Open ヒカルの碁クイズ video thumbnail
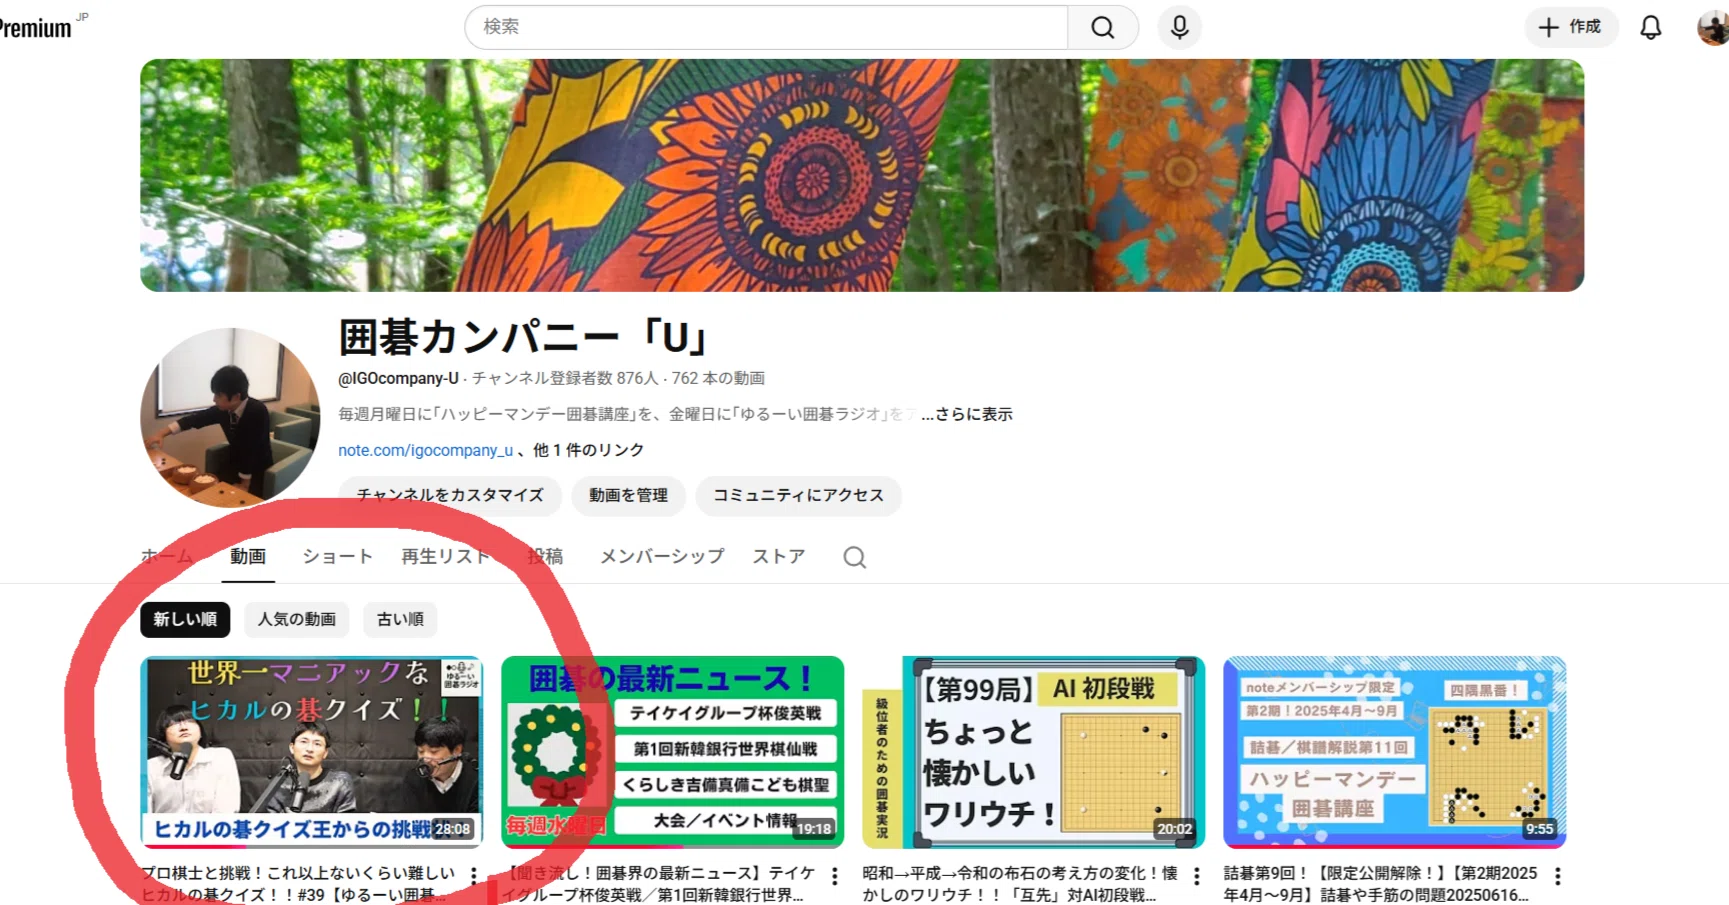The width and height of the screenshot is (1729, 905). (311, 752)
